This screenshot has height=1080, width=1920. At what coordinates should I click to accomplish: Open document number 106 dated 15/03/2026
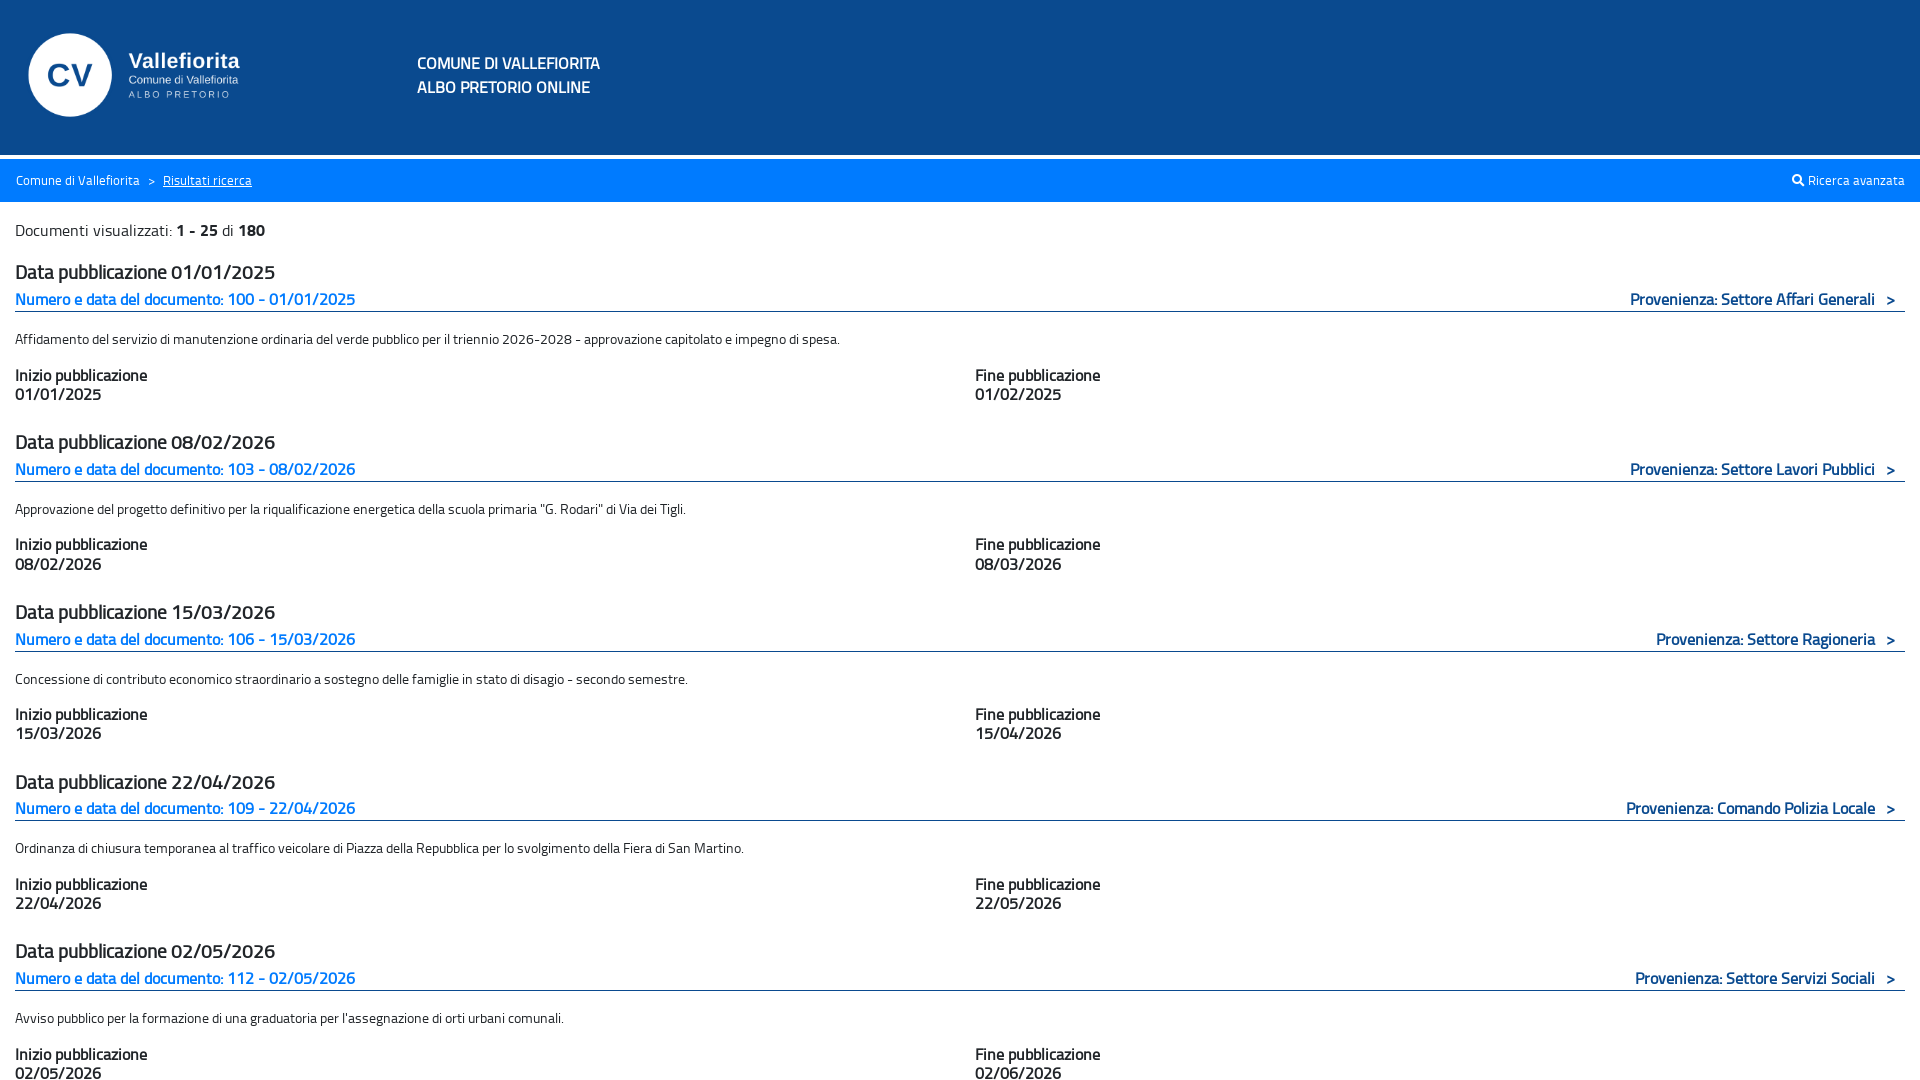[185, 639]
